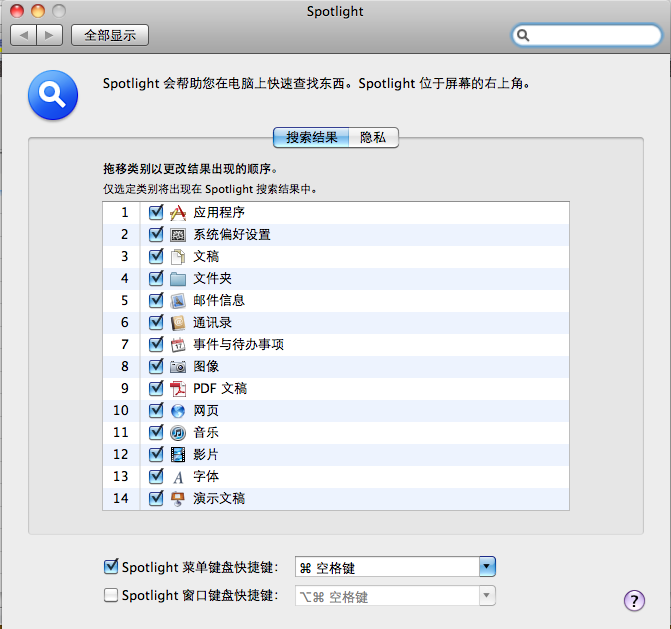The image size is (671, 629).
Task: Switch to the 搜索结果 tab
Action: (311, 137)
